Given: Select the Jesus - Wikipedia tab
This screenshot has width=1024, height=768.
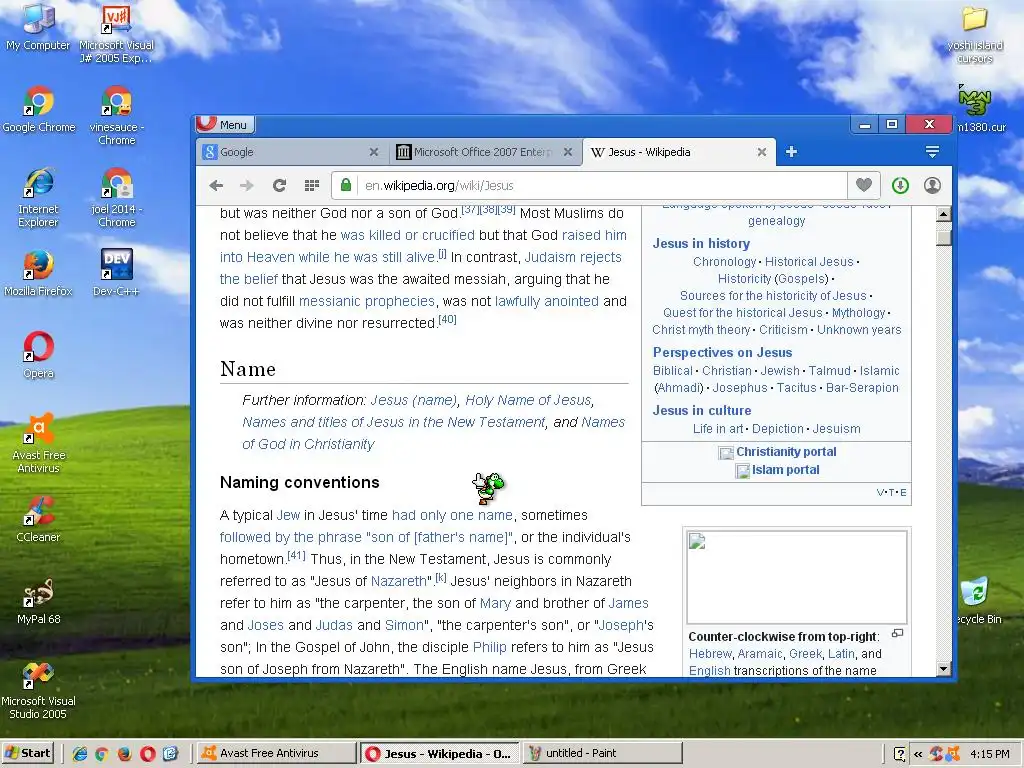Looking at the screenshot, I should [679, 152].
